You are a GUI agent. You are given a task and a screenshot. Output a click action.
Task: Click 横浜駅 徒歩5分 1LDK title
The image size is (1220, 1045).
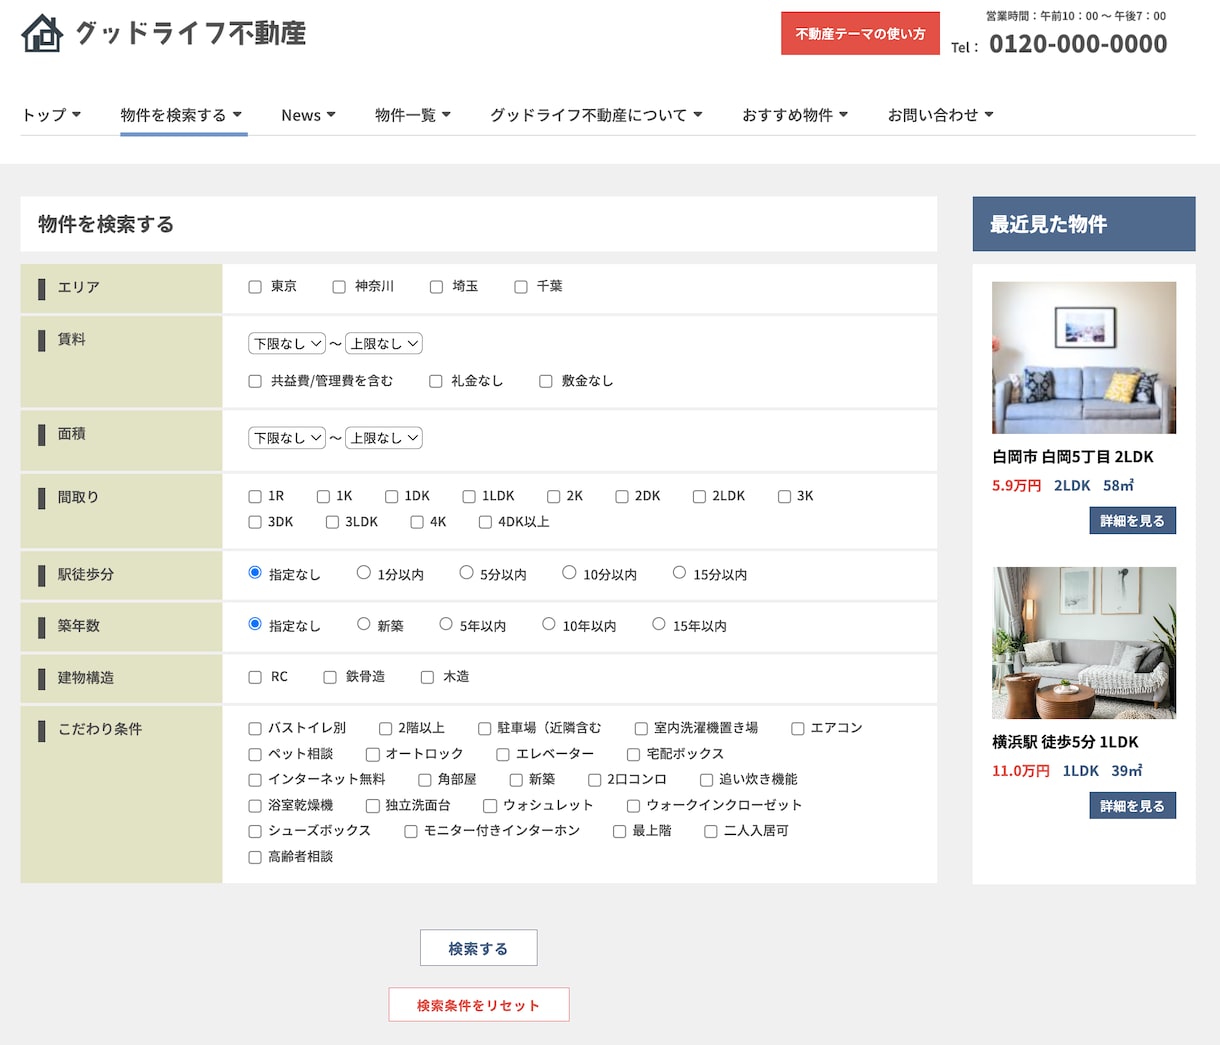tap(1065, 742)
